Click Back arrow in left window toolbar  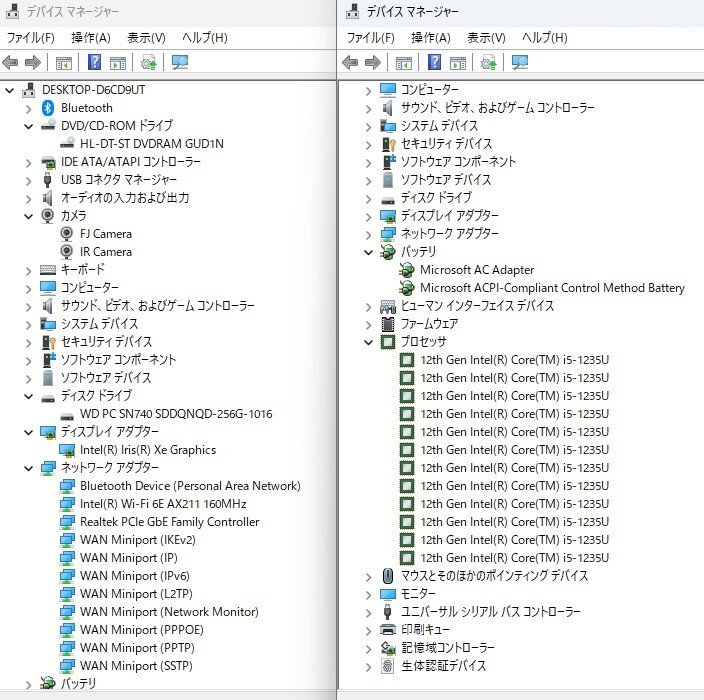pos(10,62)
